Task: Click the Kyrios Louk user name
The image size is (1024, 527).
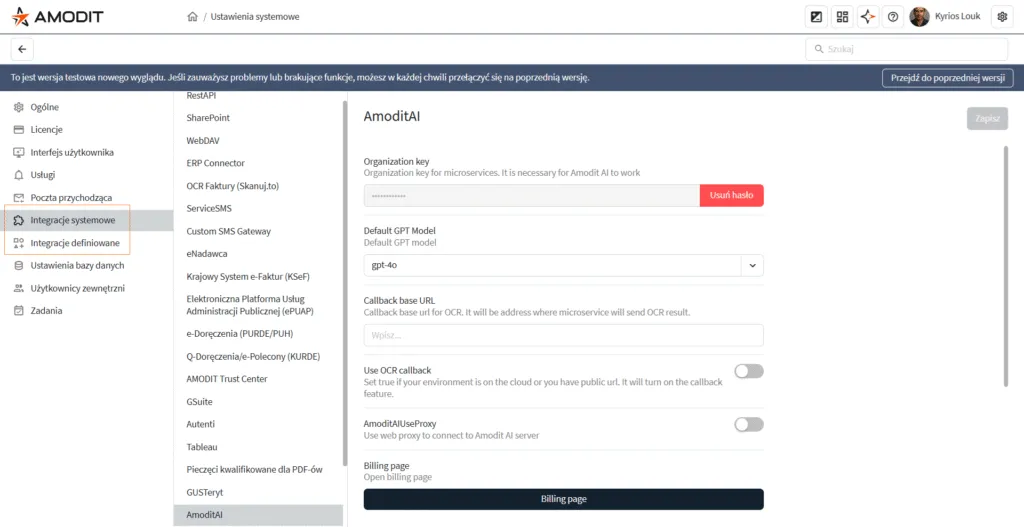Action: pyautogui.click(x=957, y=17)
